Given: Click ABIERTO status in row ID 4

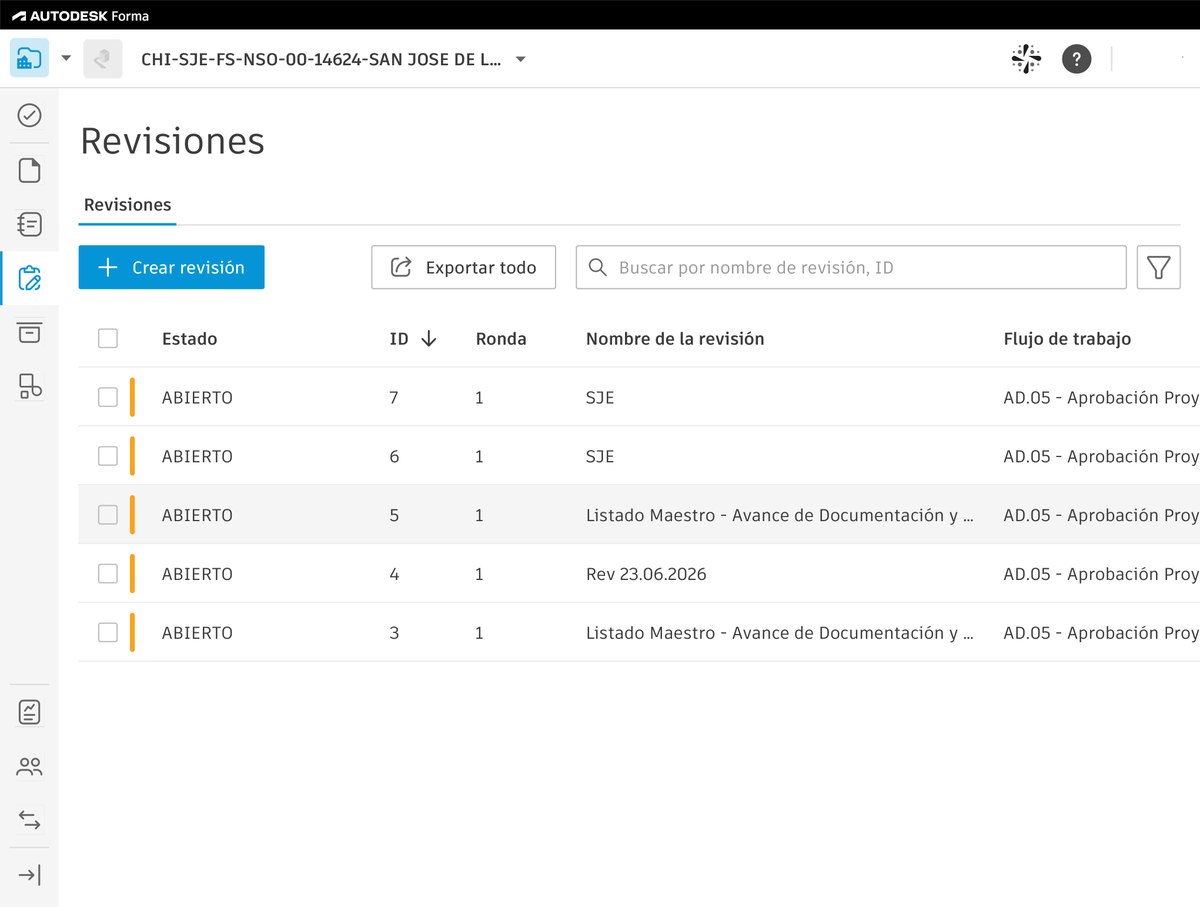Looking at the screenshot, I should click(x=197, y=574).
